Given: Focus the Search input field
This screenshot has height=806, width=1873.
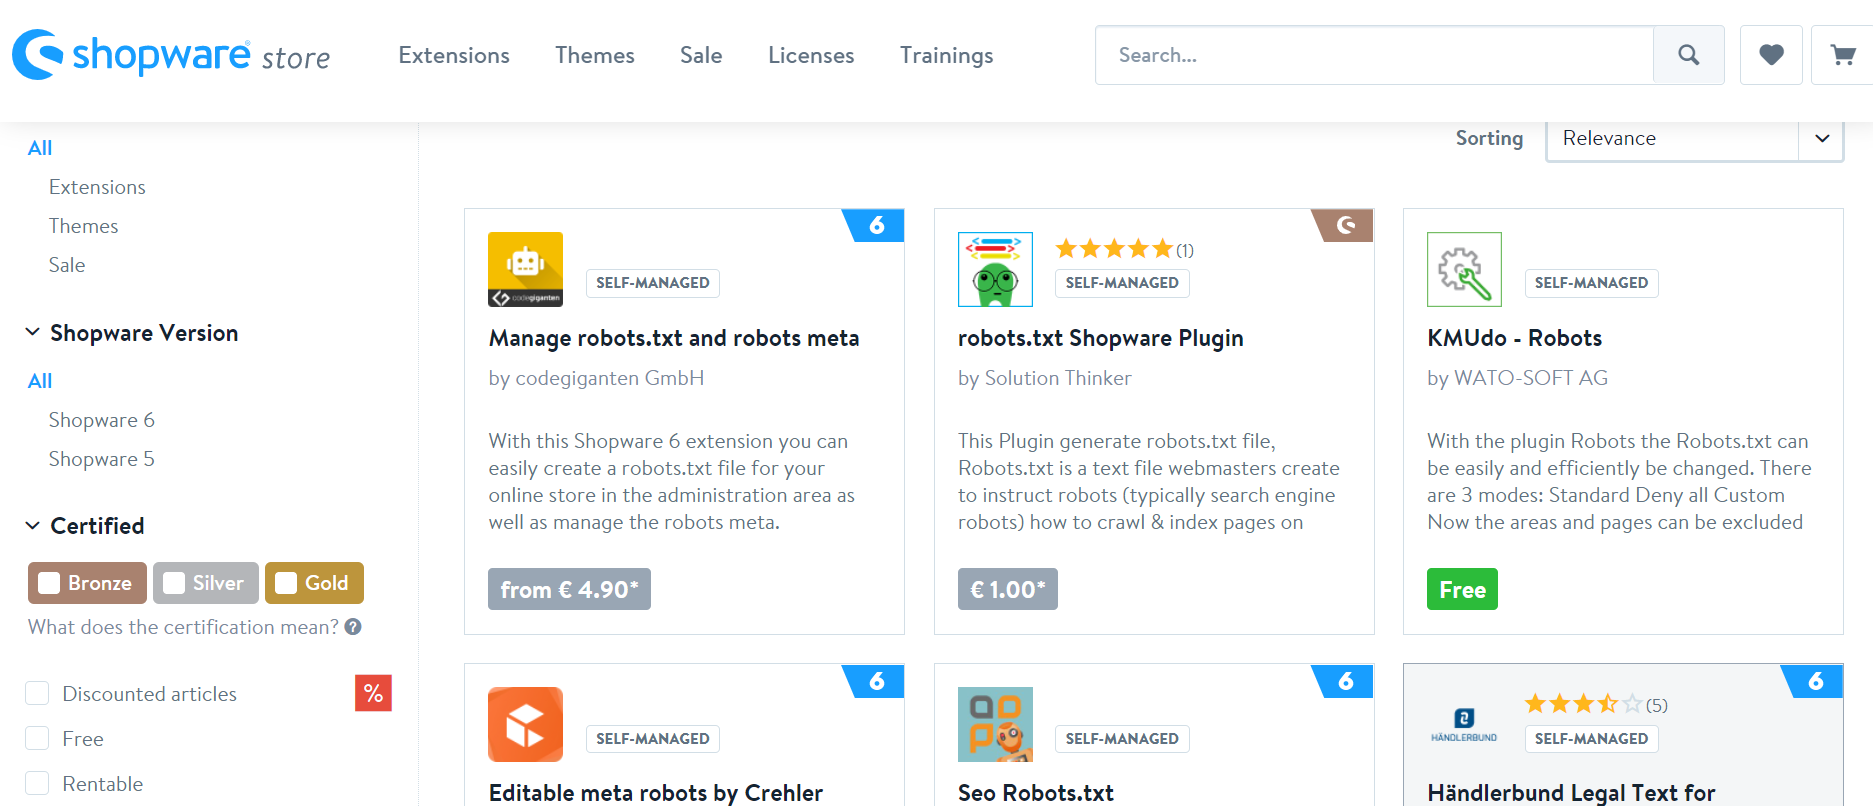Looking at the screenshot, I should pos(1375,55).
